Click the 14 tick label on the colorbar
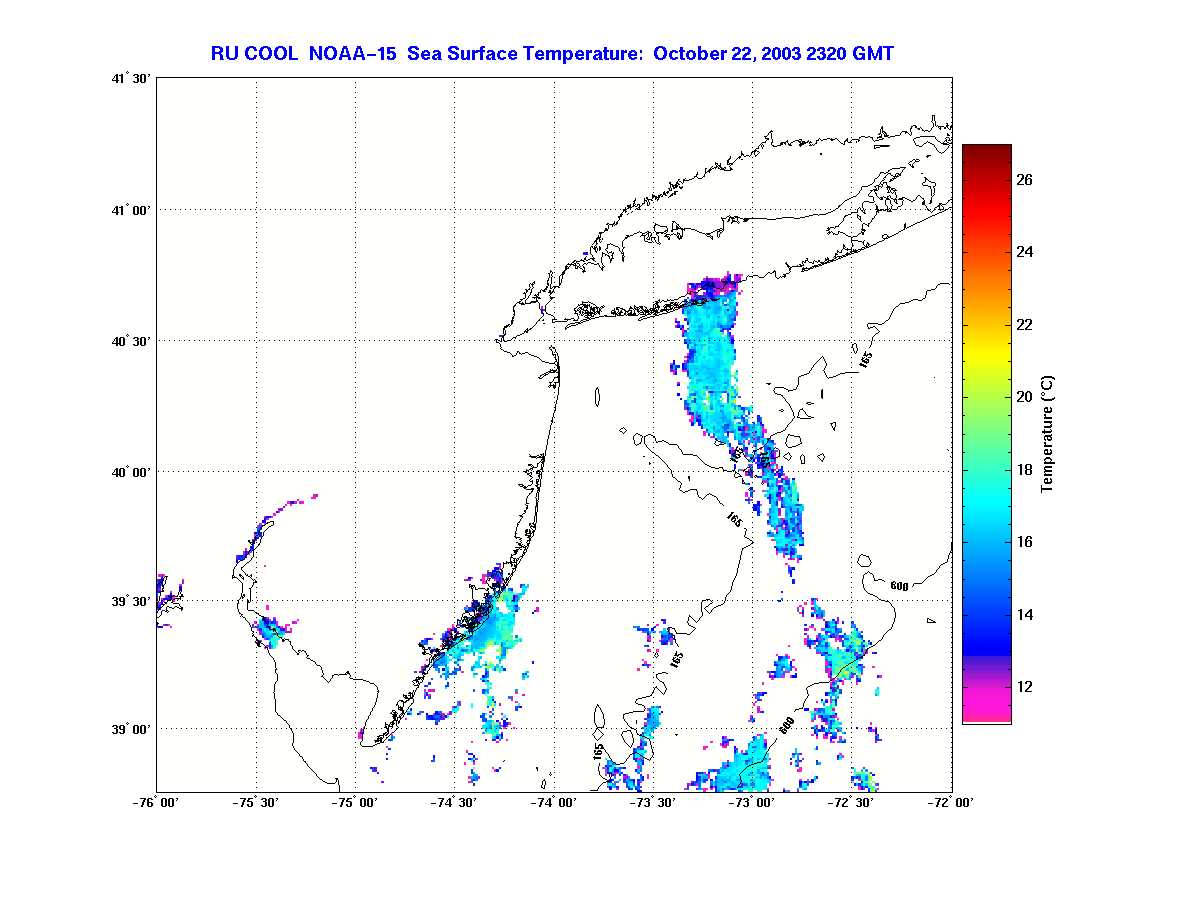1201x901 pixels. [x=1025, y=614]
